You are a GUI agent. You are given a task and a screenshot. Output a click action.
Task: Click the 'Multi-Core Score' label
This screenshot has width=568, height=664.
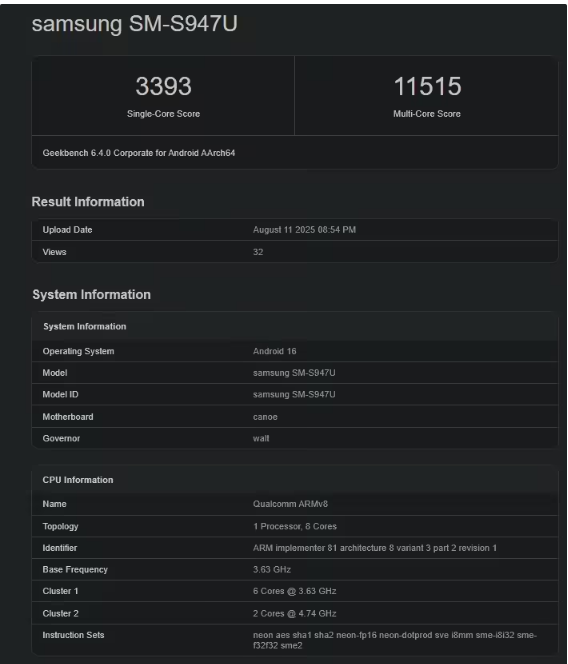tap(427, 114)
